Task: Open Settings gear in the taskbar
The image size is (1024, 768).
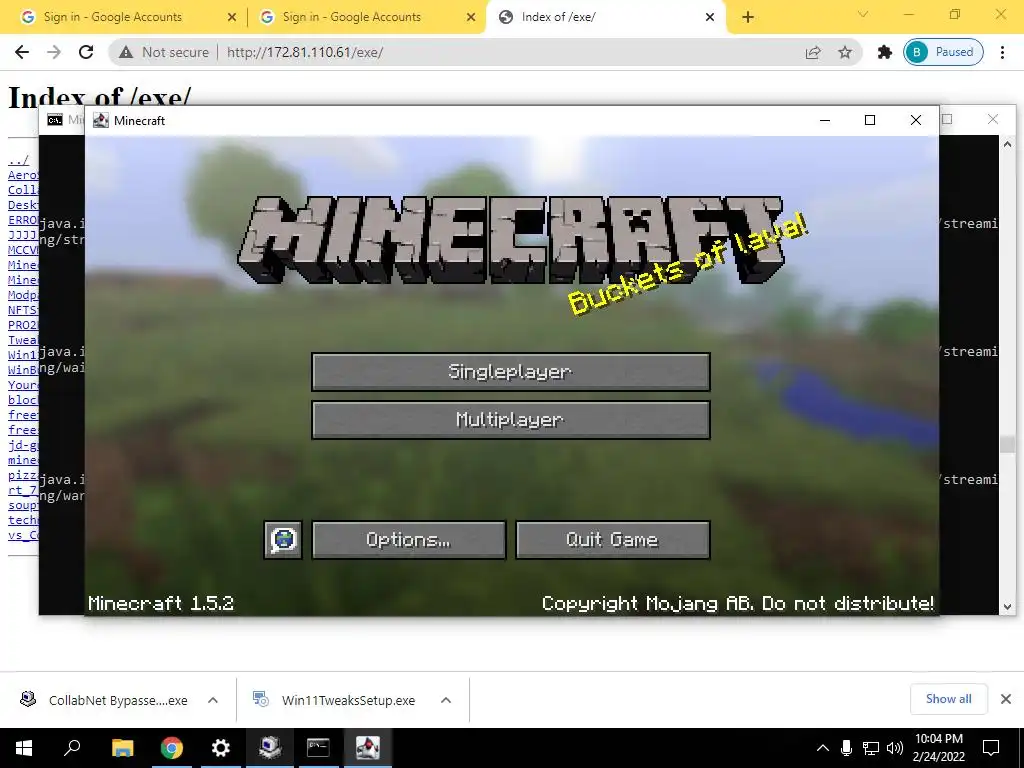Action: pyautogui.click(x=221, y=748)
